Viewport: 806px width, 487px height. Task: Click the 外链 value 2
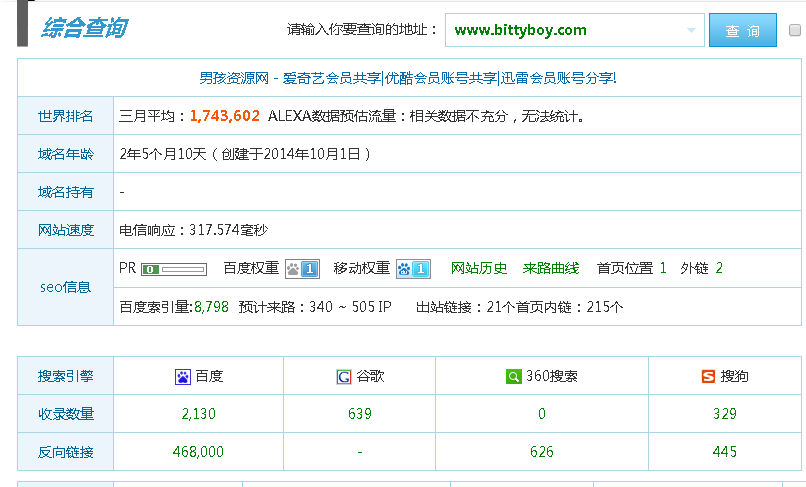pyautogui.click(x=719, y=268)
